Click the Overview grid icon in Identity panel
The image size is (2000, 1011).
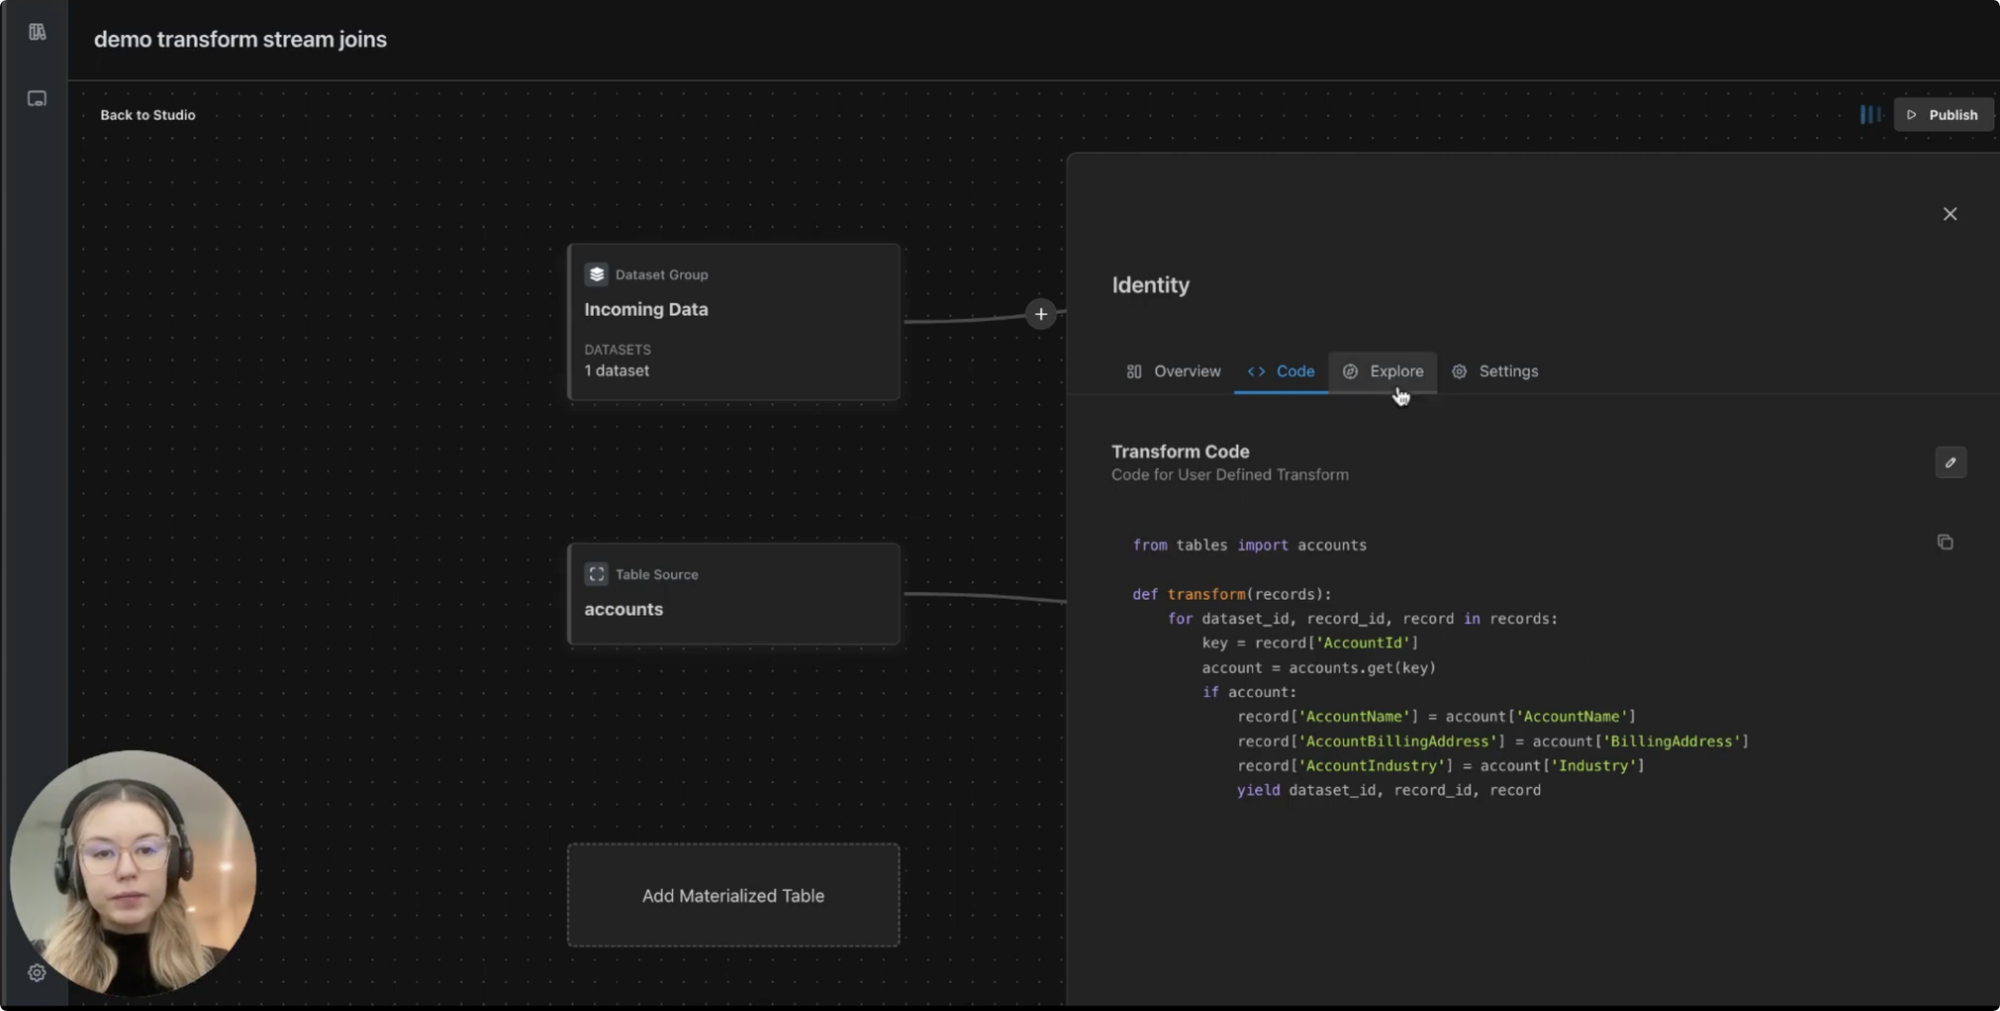click(1134, 371)
